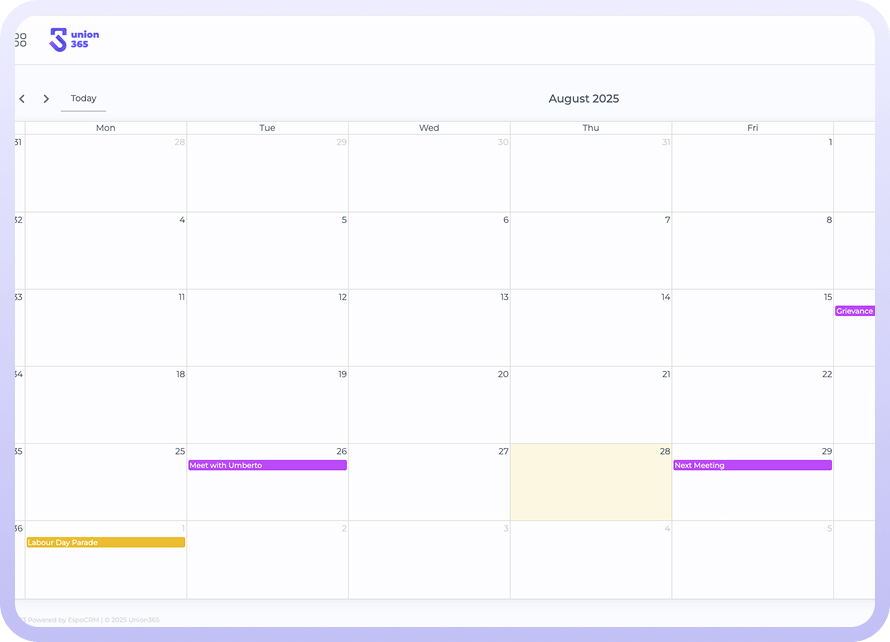Click the August 2025 title
The image size is (890, 642).
[583, 99]
